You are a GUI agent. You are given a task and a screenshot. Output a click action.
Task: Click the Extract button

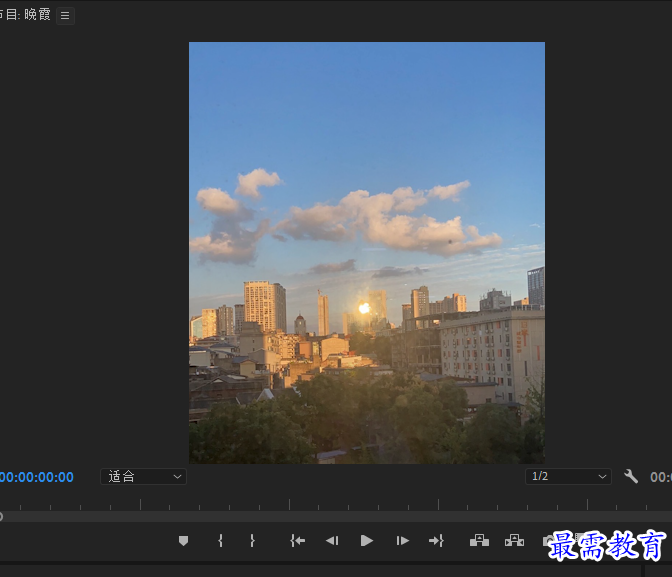514,541
